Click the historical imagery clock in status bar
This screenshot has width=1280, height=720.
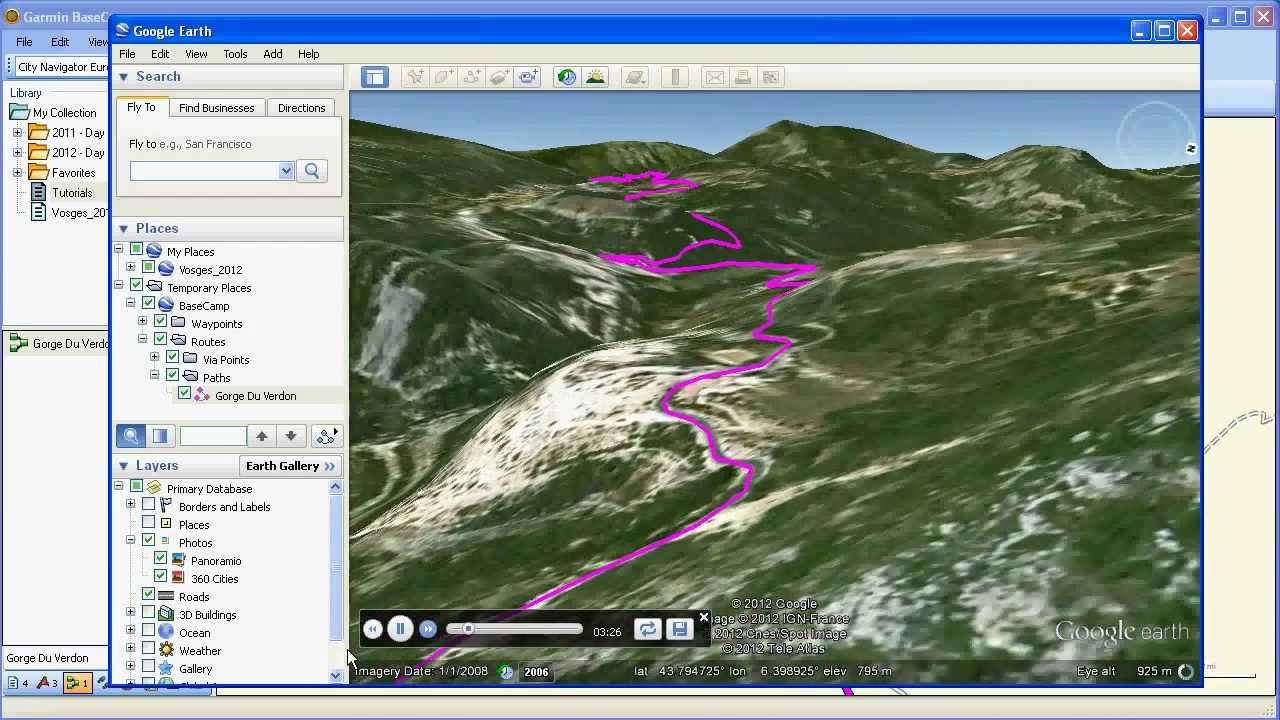pos(507,672)
